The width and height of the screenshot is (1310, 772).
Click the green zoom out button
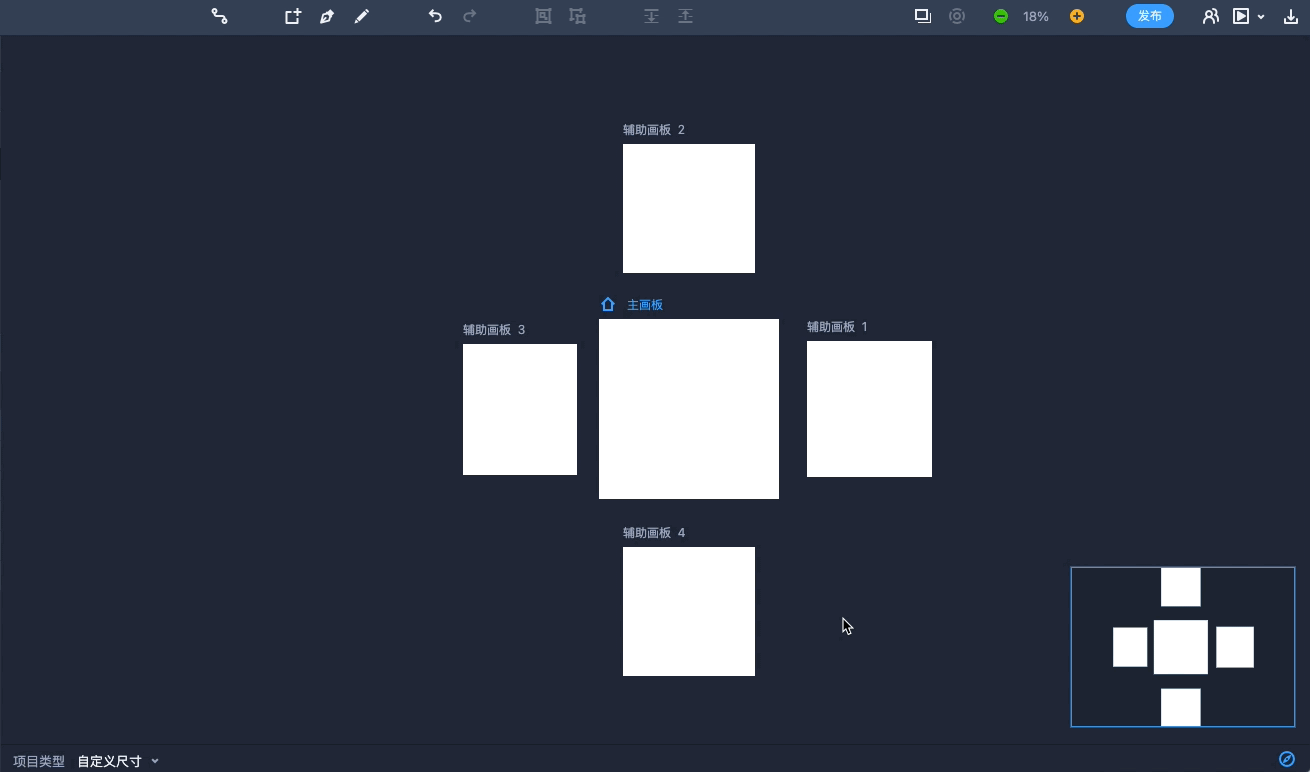[1000, 16]
